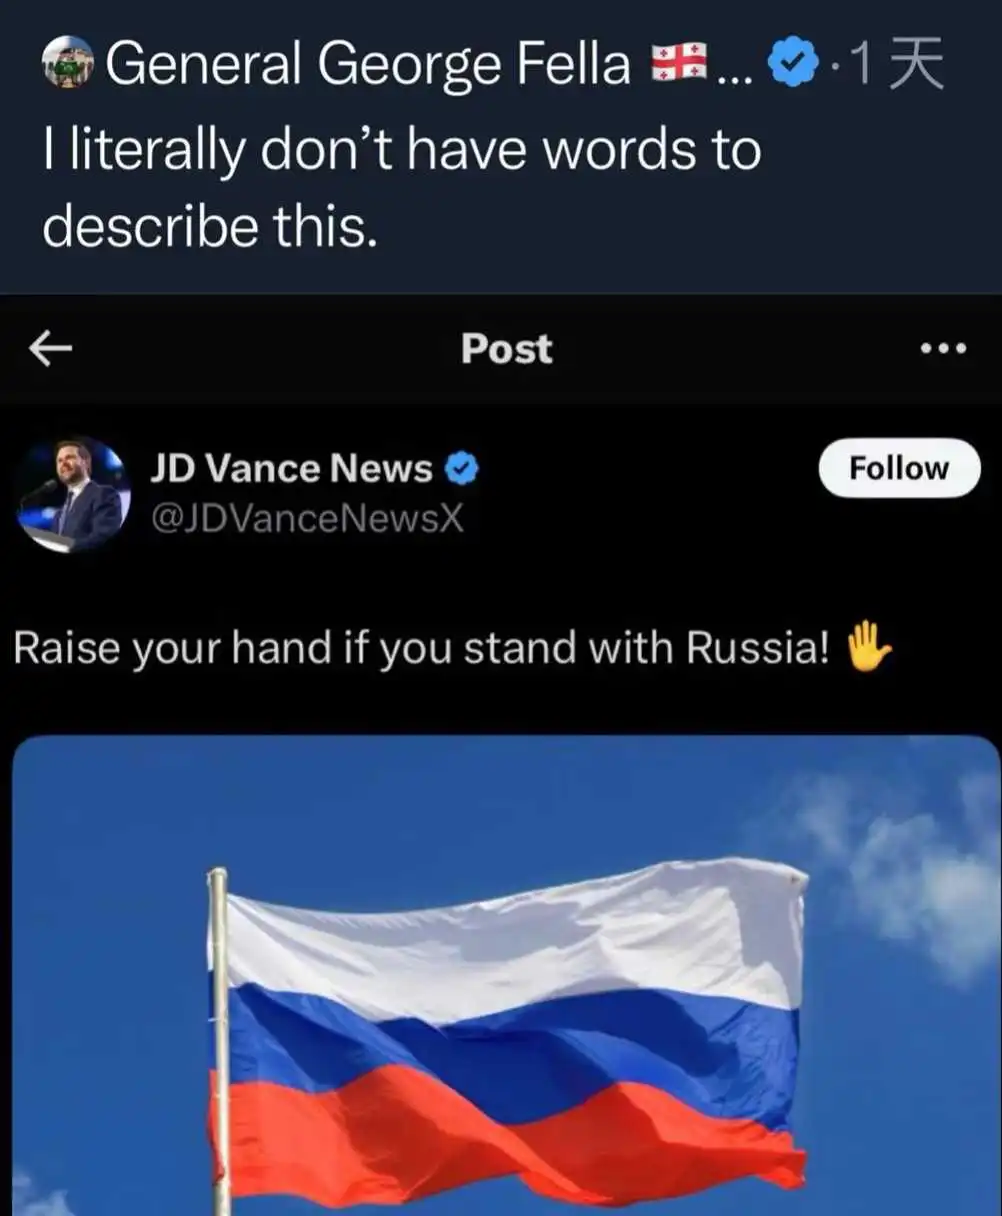Open the @JDVanceNewsX handle link

click(307, 518)
